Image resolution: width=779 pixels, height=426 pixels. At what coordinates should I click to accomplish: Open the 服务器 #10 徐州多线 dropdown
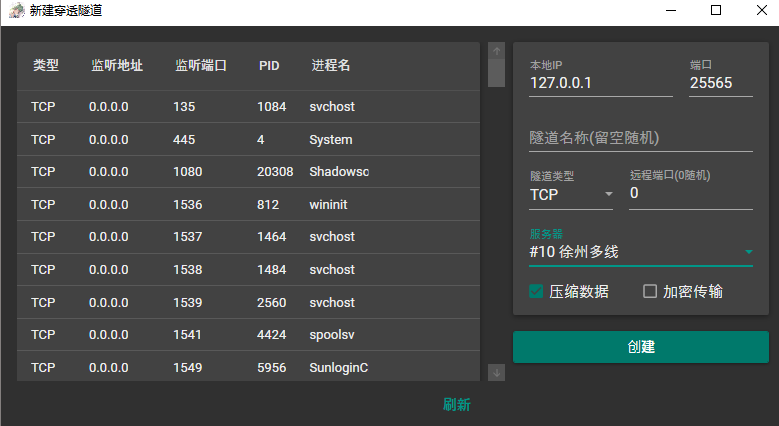click(641, 252)
